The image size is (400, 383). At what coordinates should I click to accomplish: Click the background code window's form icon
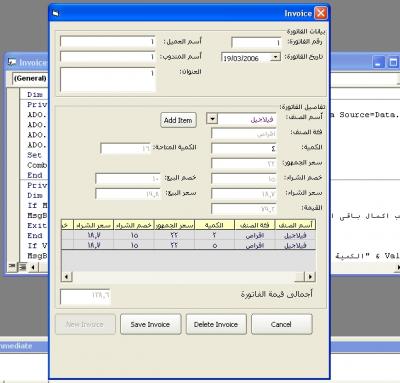pyautogui.click(x=12, y=62)
